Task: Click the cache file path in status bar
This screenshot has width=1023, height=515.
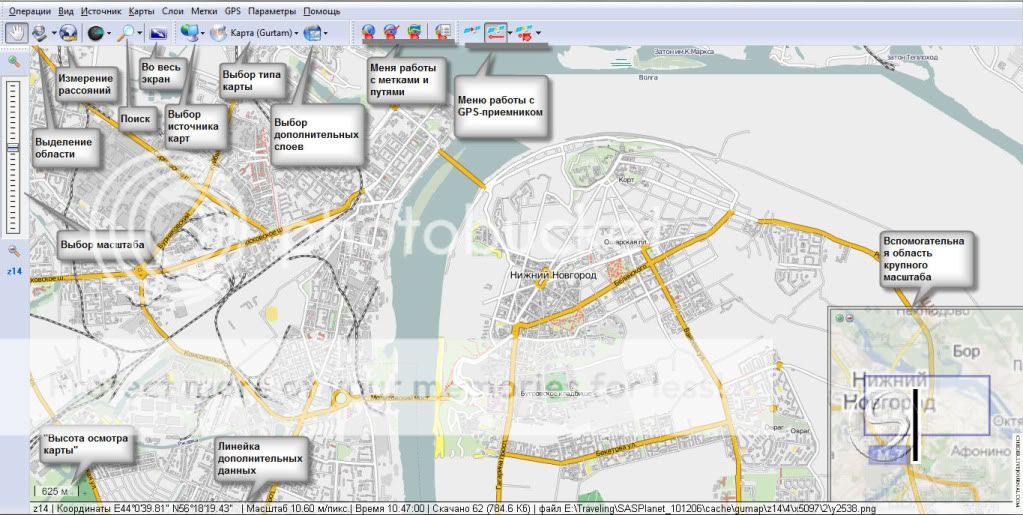Action: (705, 508)
